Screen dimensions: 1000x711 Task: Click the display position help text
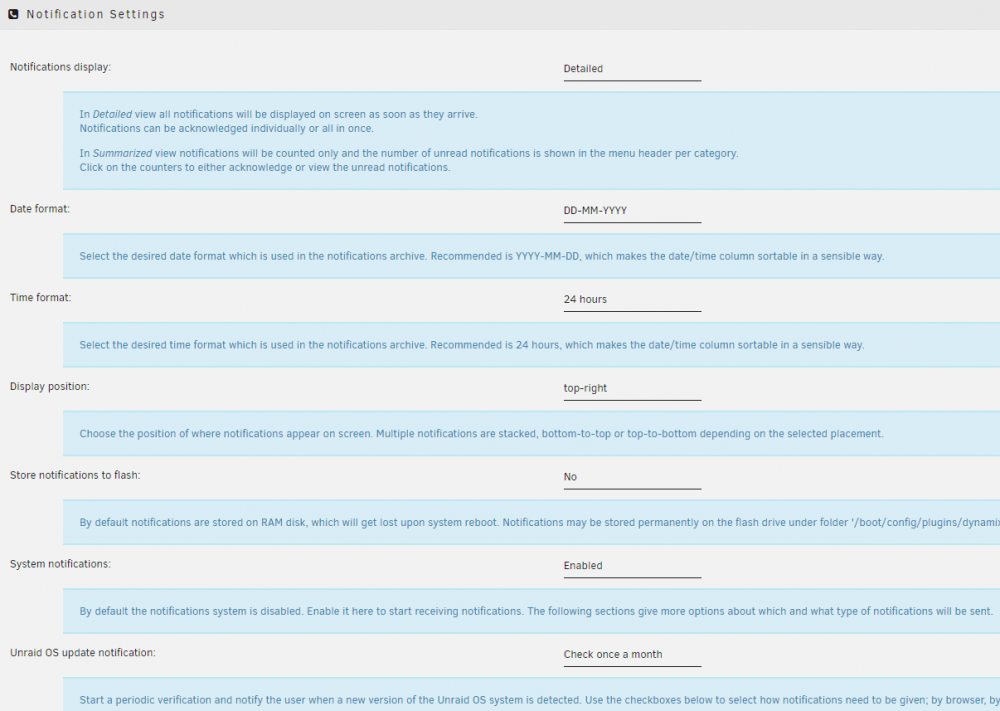[481, 434]
